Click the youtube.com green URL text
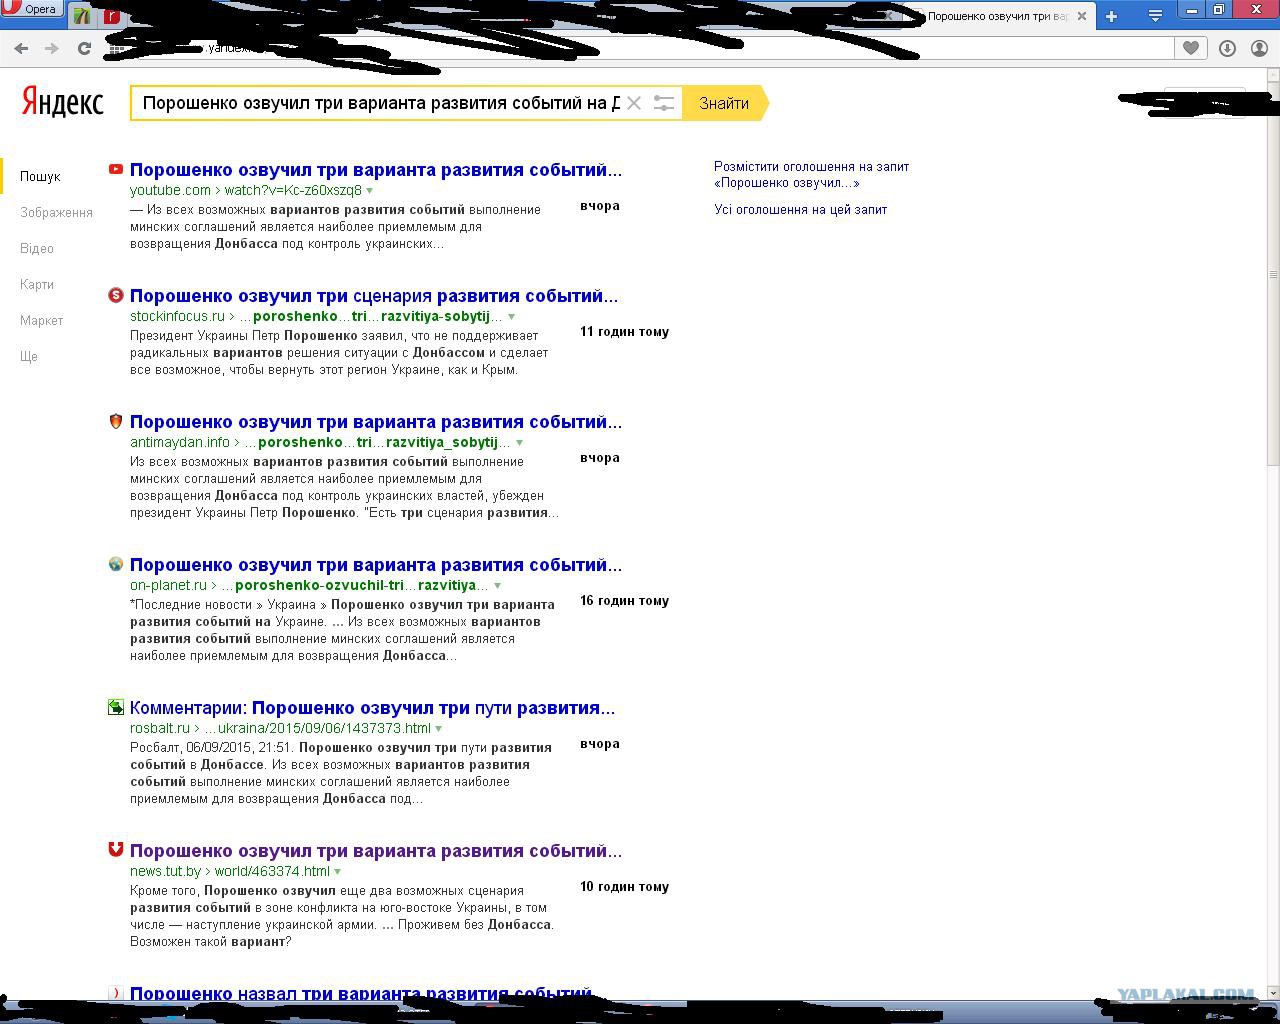The height and width of the screenshot is (1024, 1280). tap(246, 190)
